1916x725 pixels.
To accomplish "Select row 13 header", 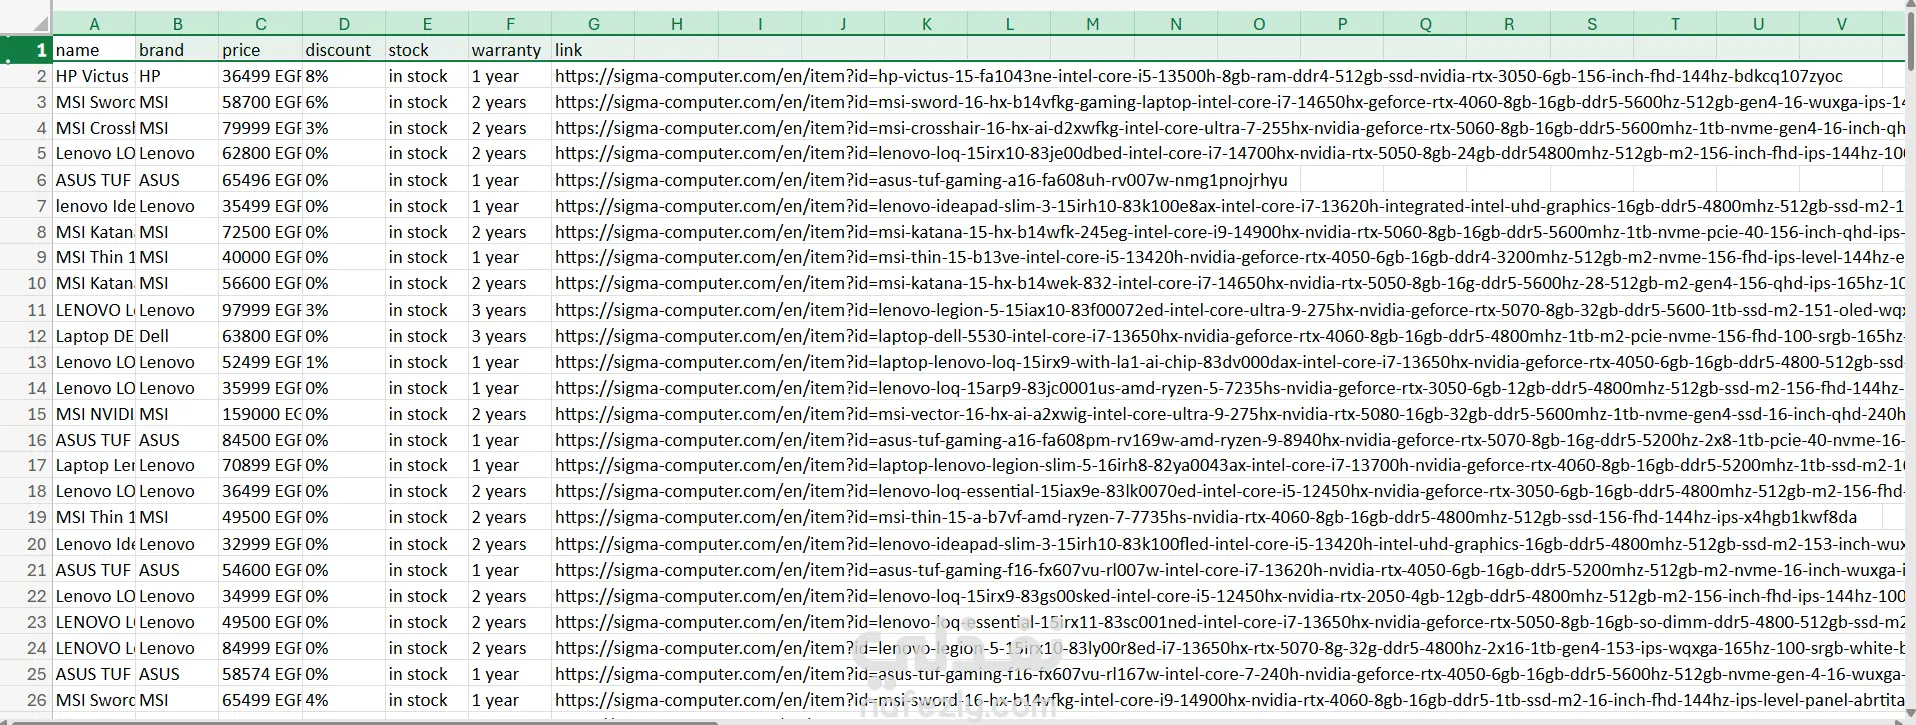I will click(x=26, y=362).
